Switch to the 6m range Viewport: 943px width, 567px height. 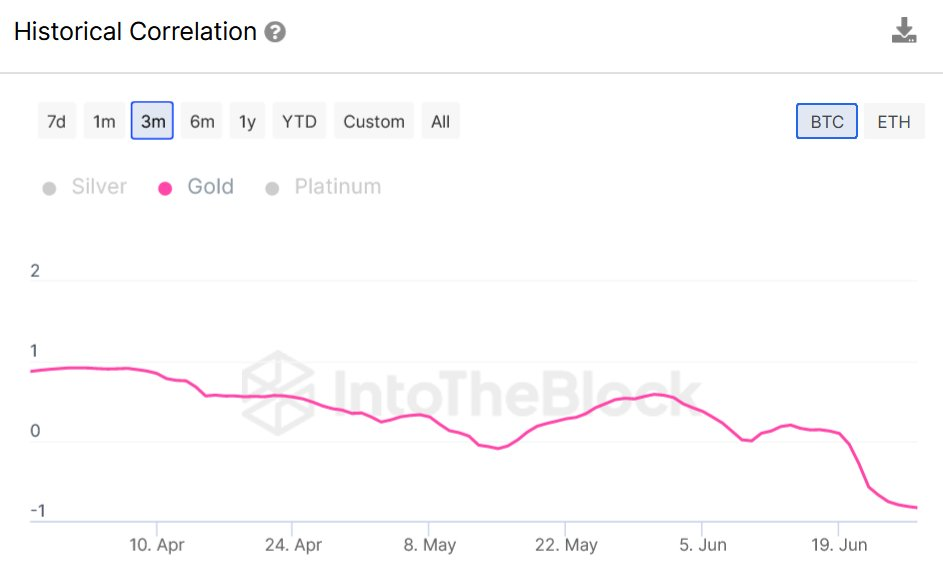tap(201, 121)
